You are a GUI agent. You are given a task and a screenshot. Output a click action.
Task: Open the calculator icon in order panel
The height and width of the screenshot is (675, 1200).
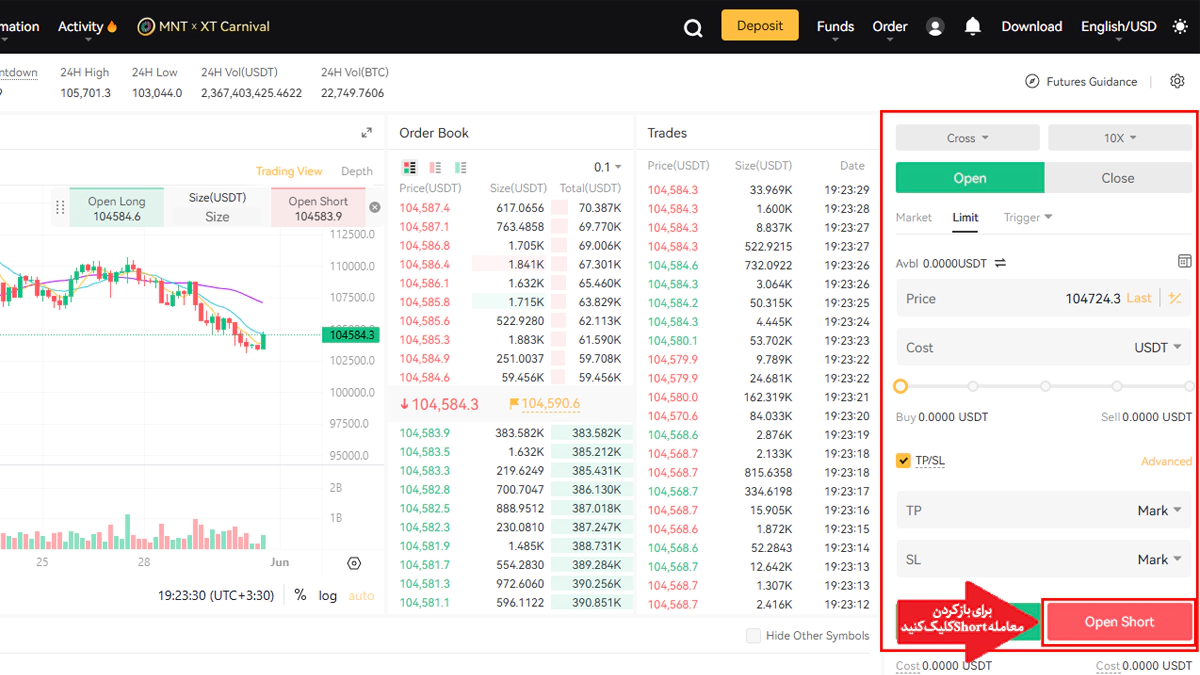(1185, 261)
